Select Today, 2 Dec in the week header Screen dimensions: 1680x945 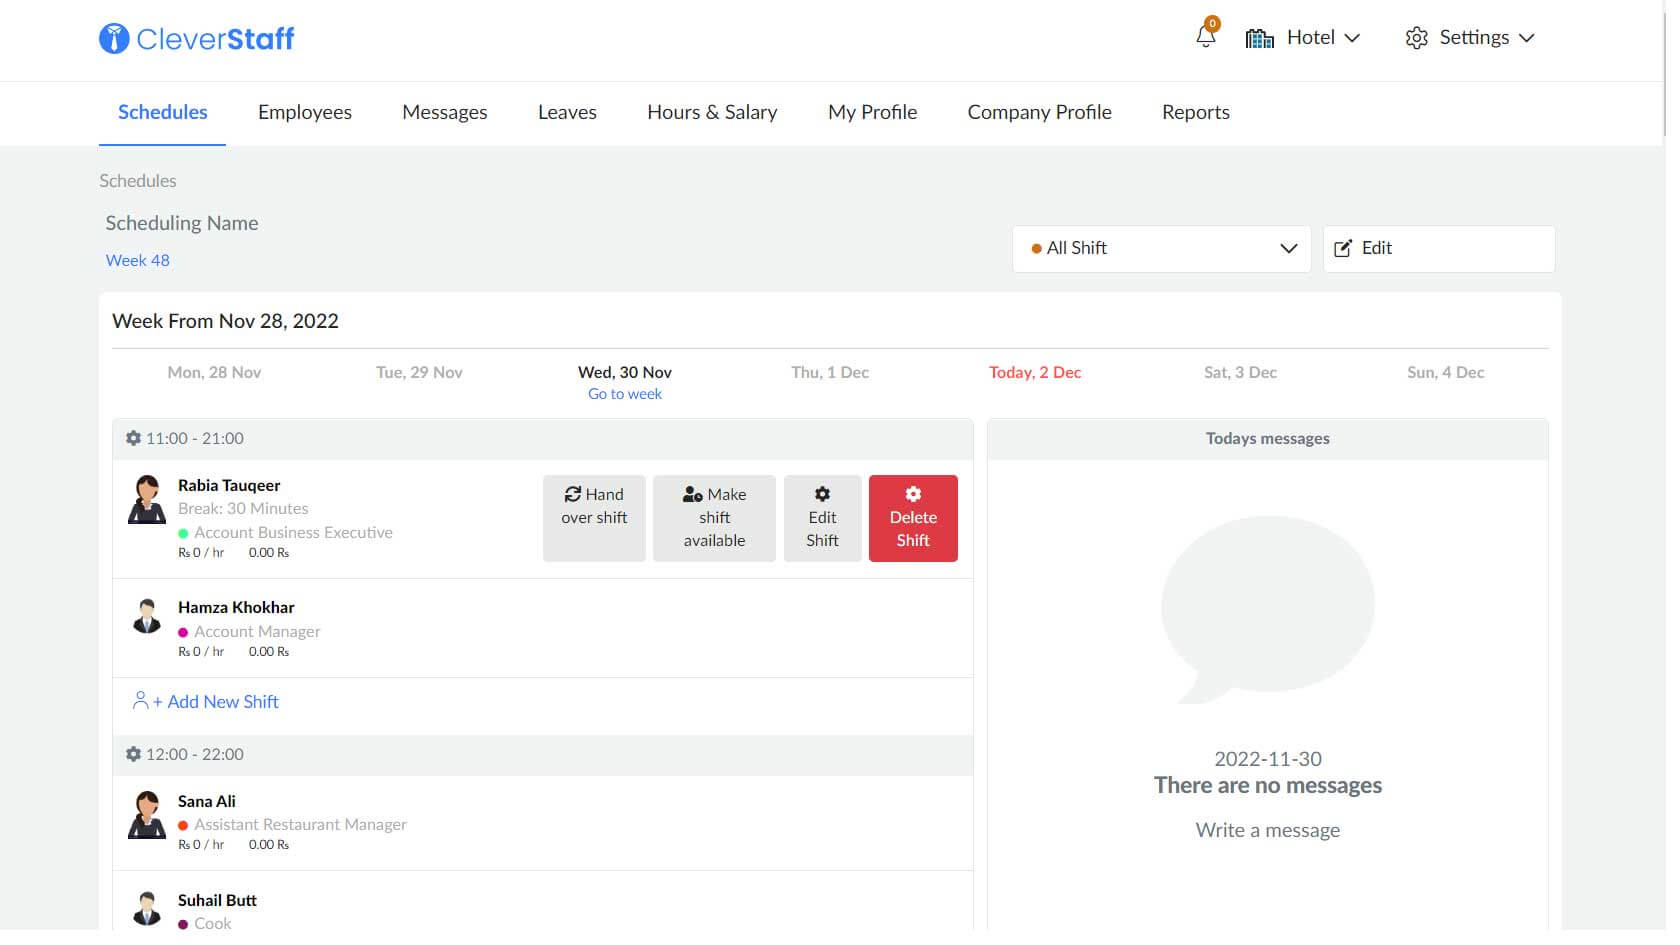(x=1035, y=372)
